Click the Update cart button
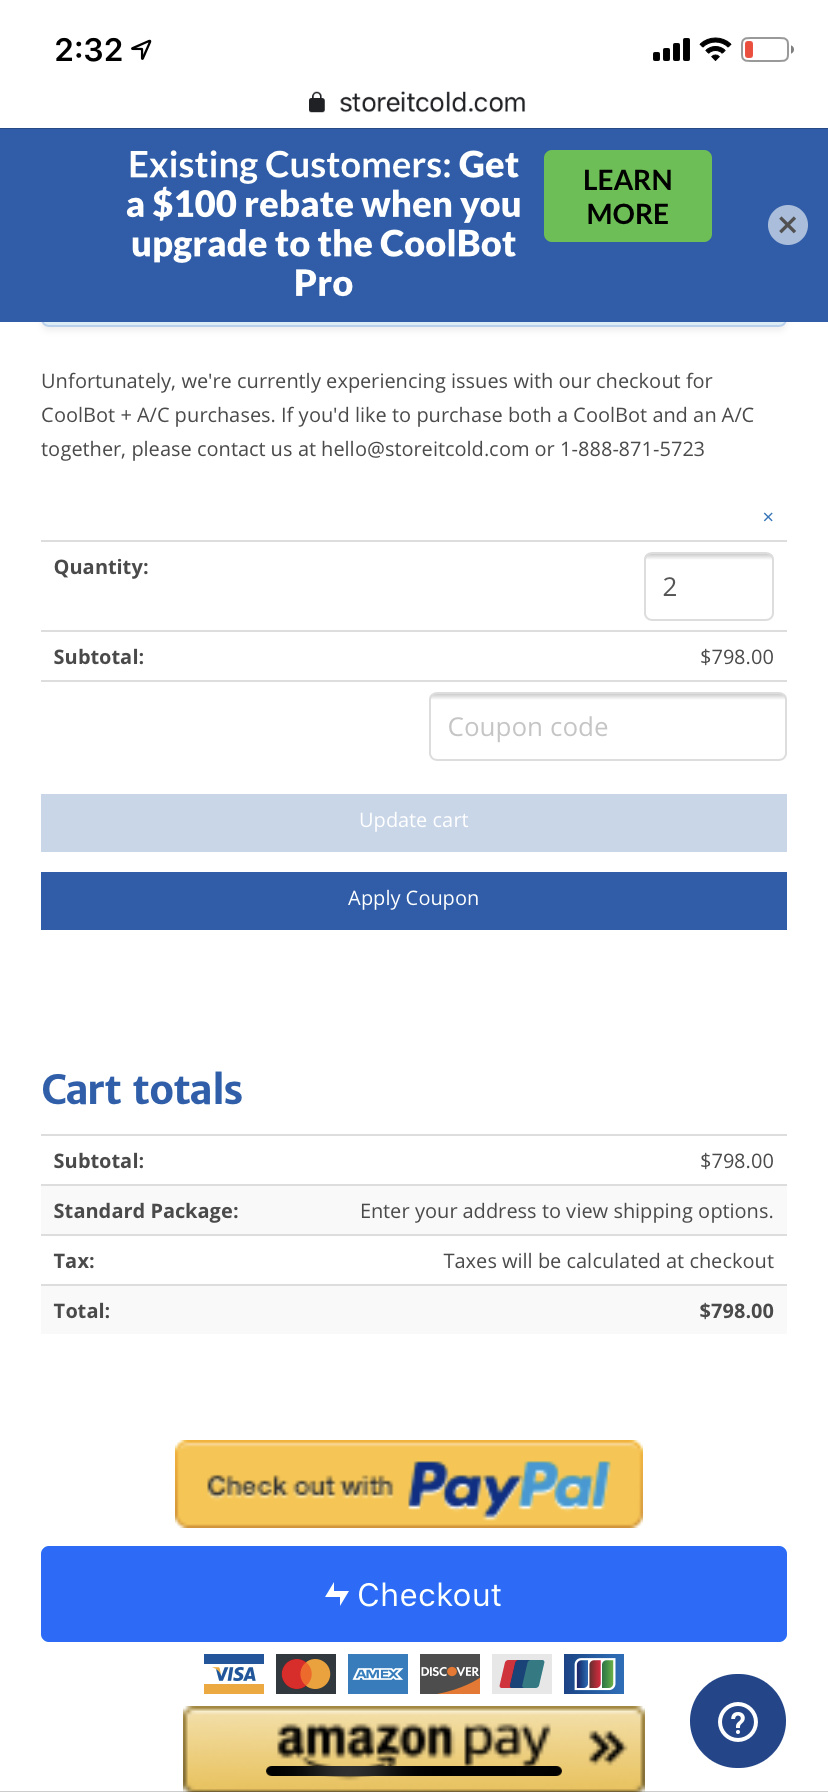The width and height of the screenshot is (828, 1792). pos(414,822)
